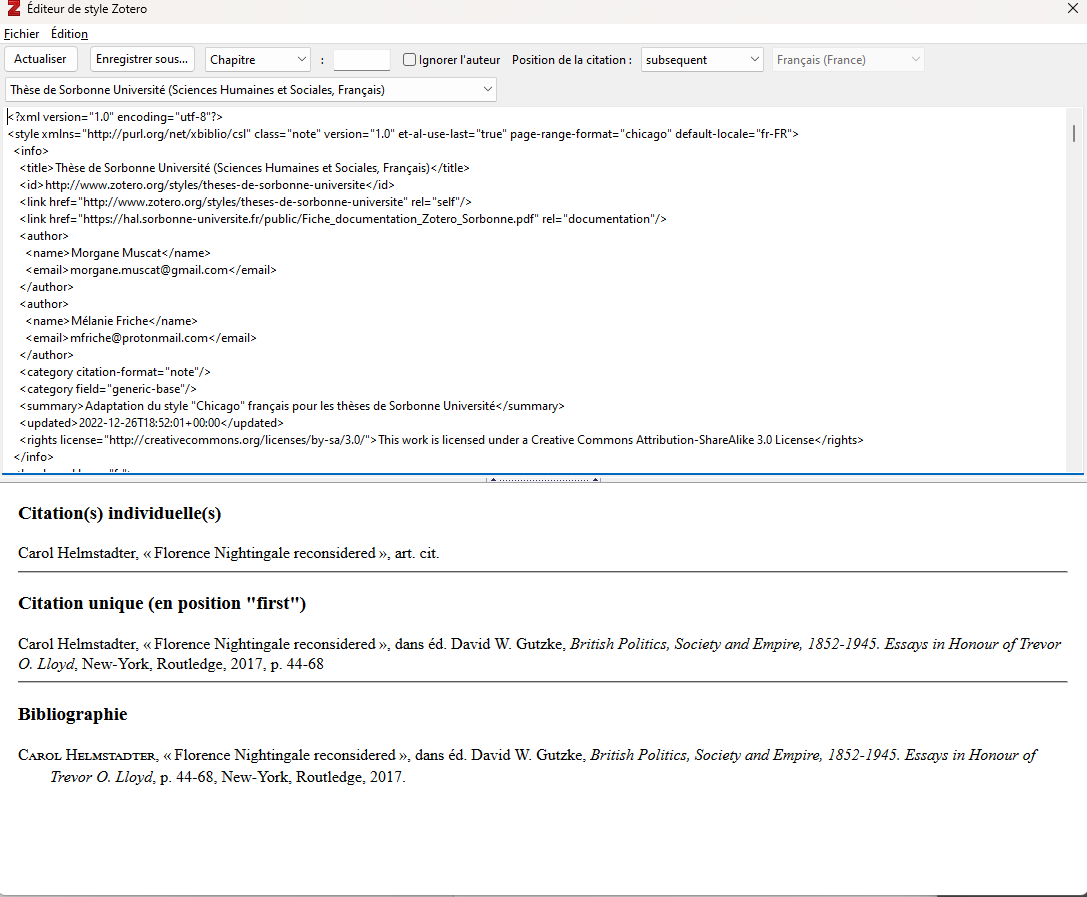Click the name line Morgane Muscat
The height and width of the screenshot is (897, 1087).
coord(118,253)
